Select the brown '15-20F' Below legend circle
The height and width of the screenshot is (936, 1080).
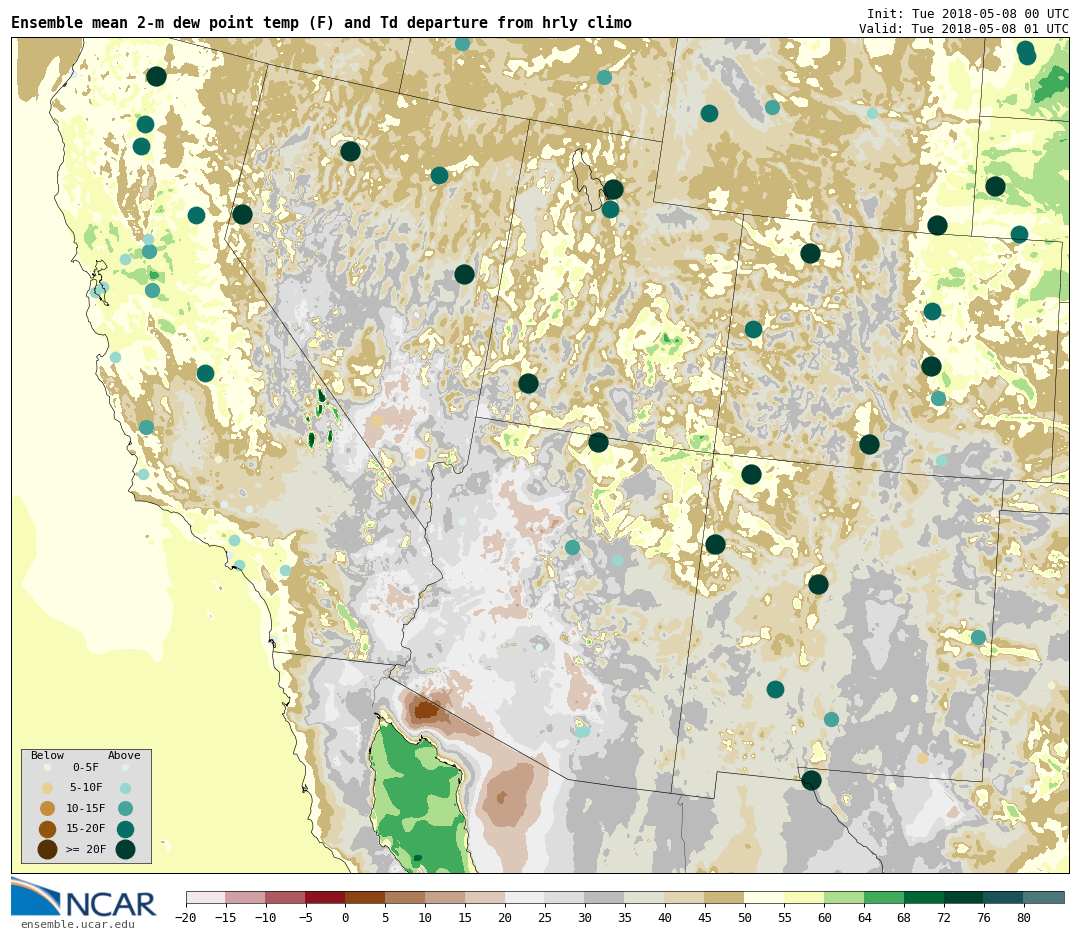click(47, 829)
